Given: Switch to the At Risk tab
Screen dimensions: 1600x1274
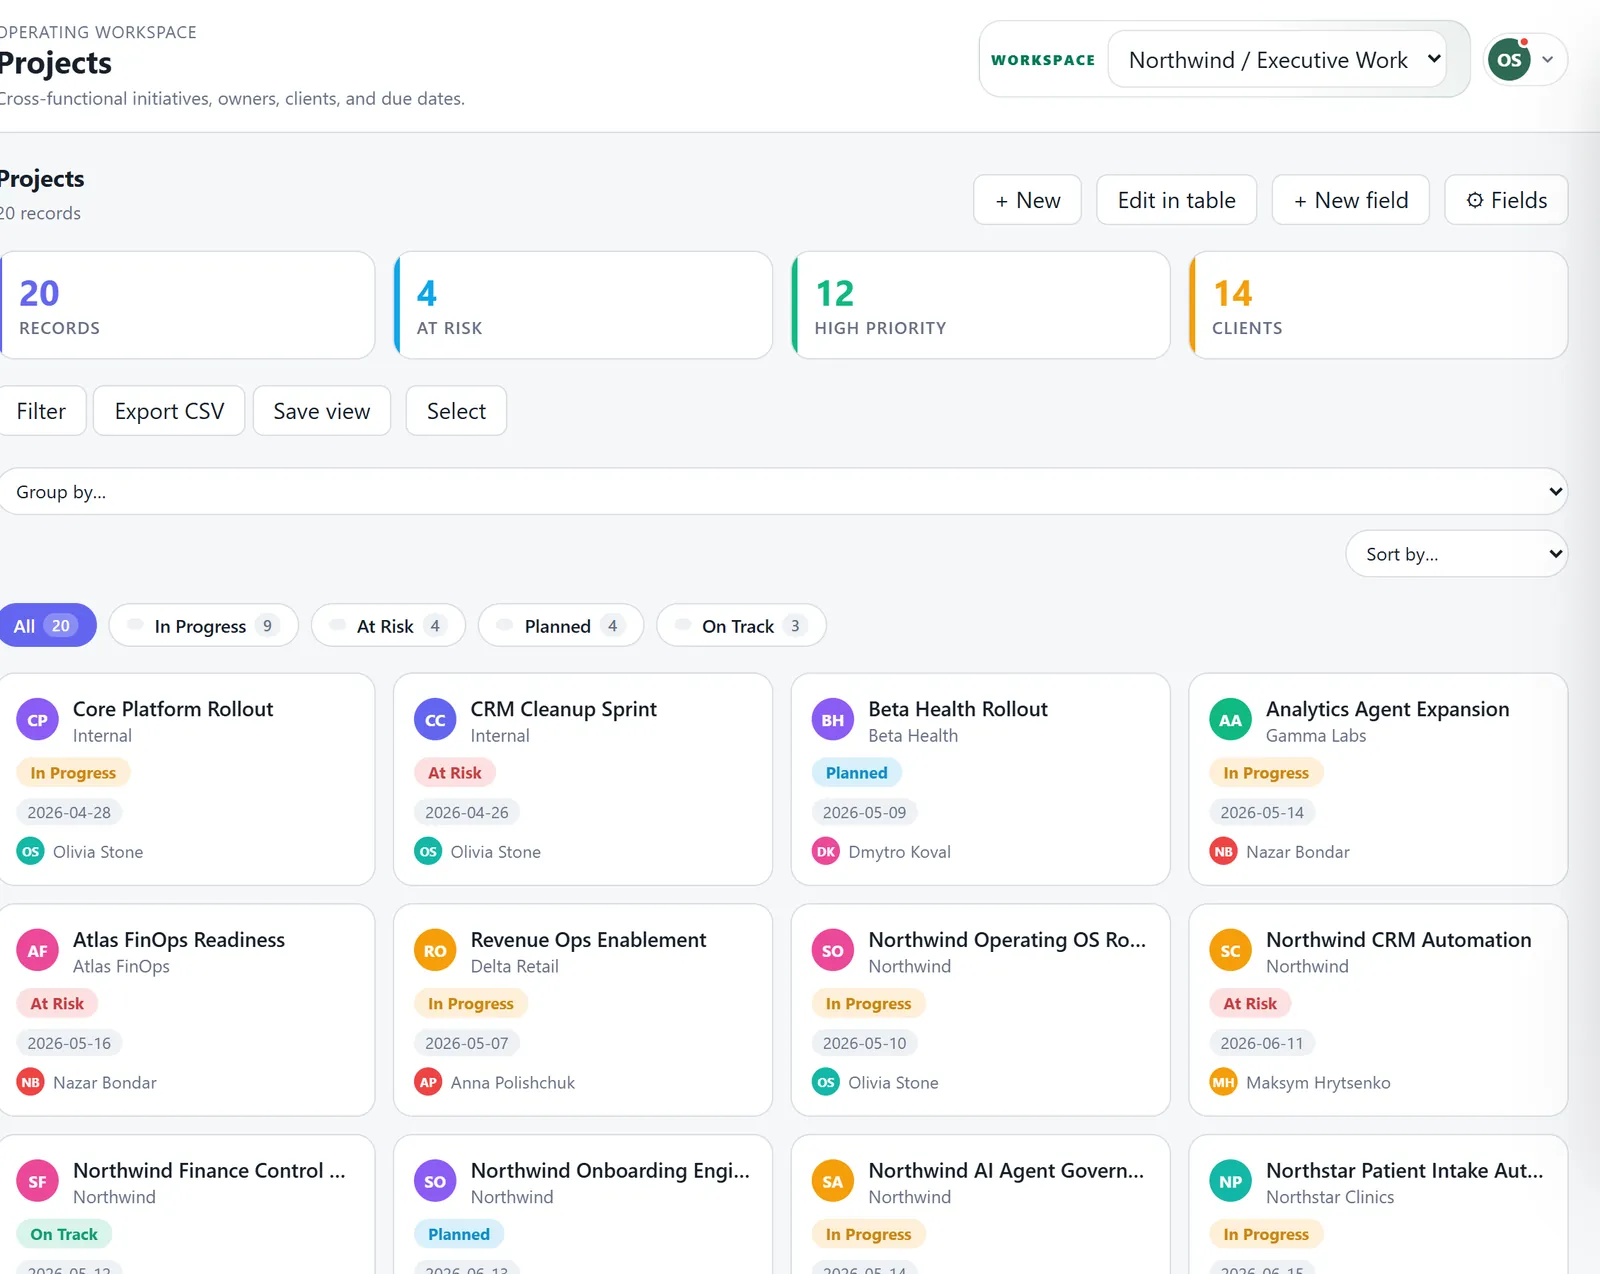Looking at the screenshot, I should (389, 626).
